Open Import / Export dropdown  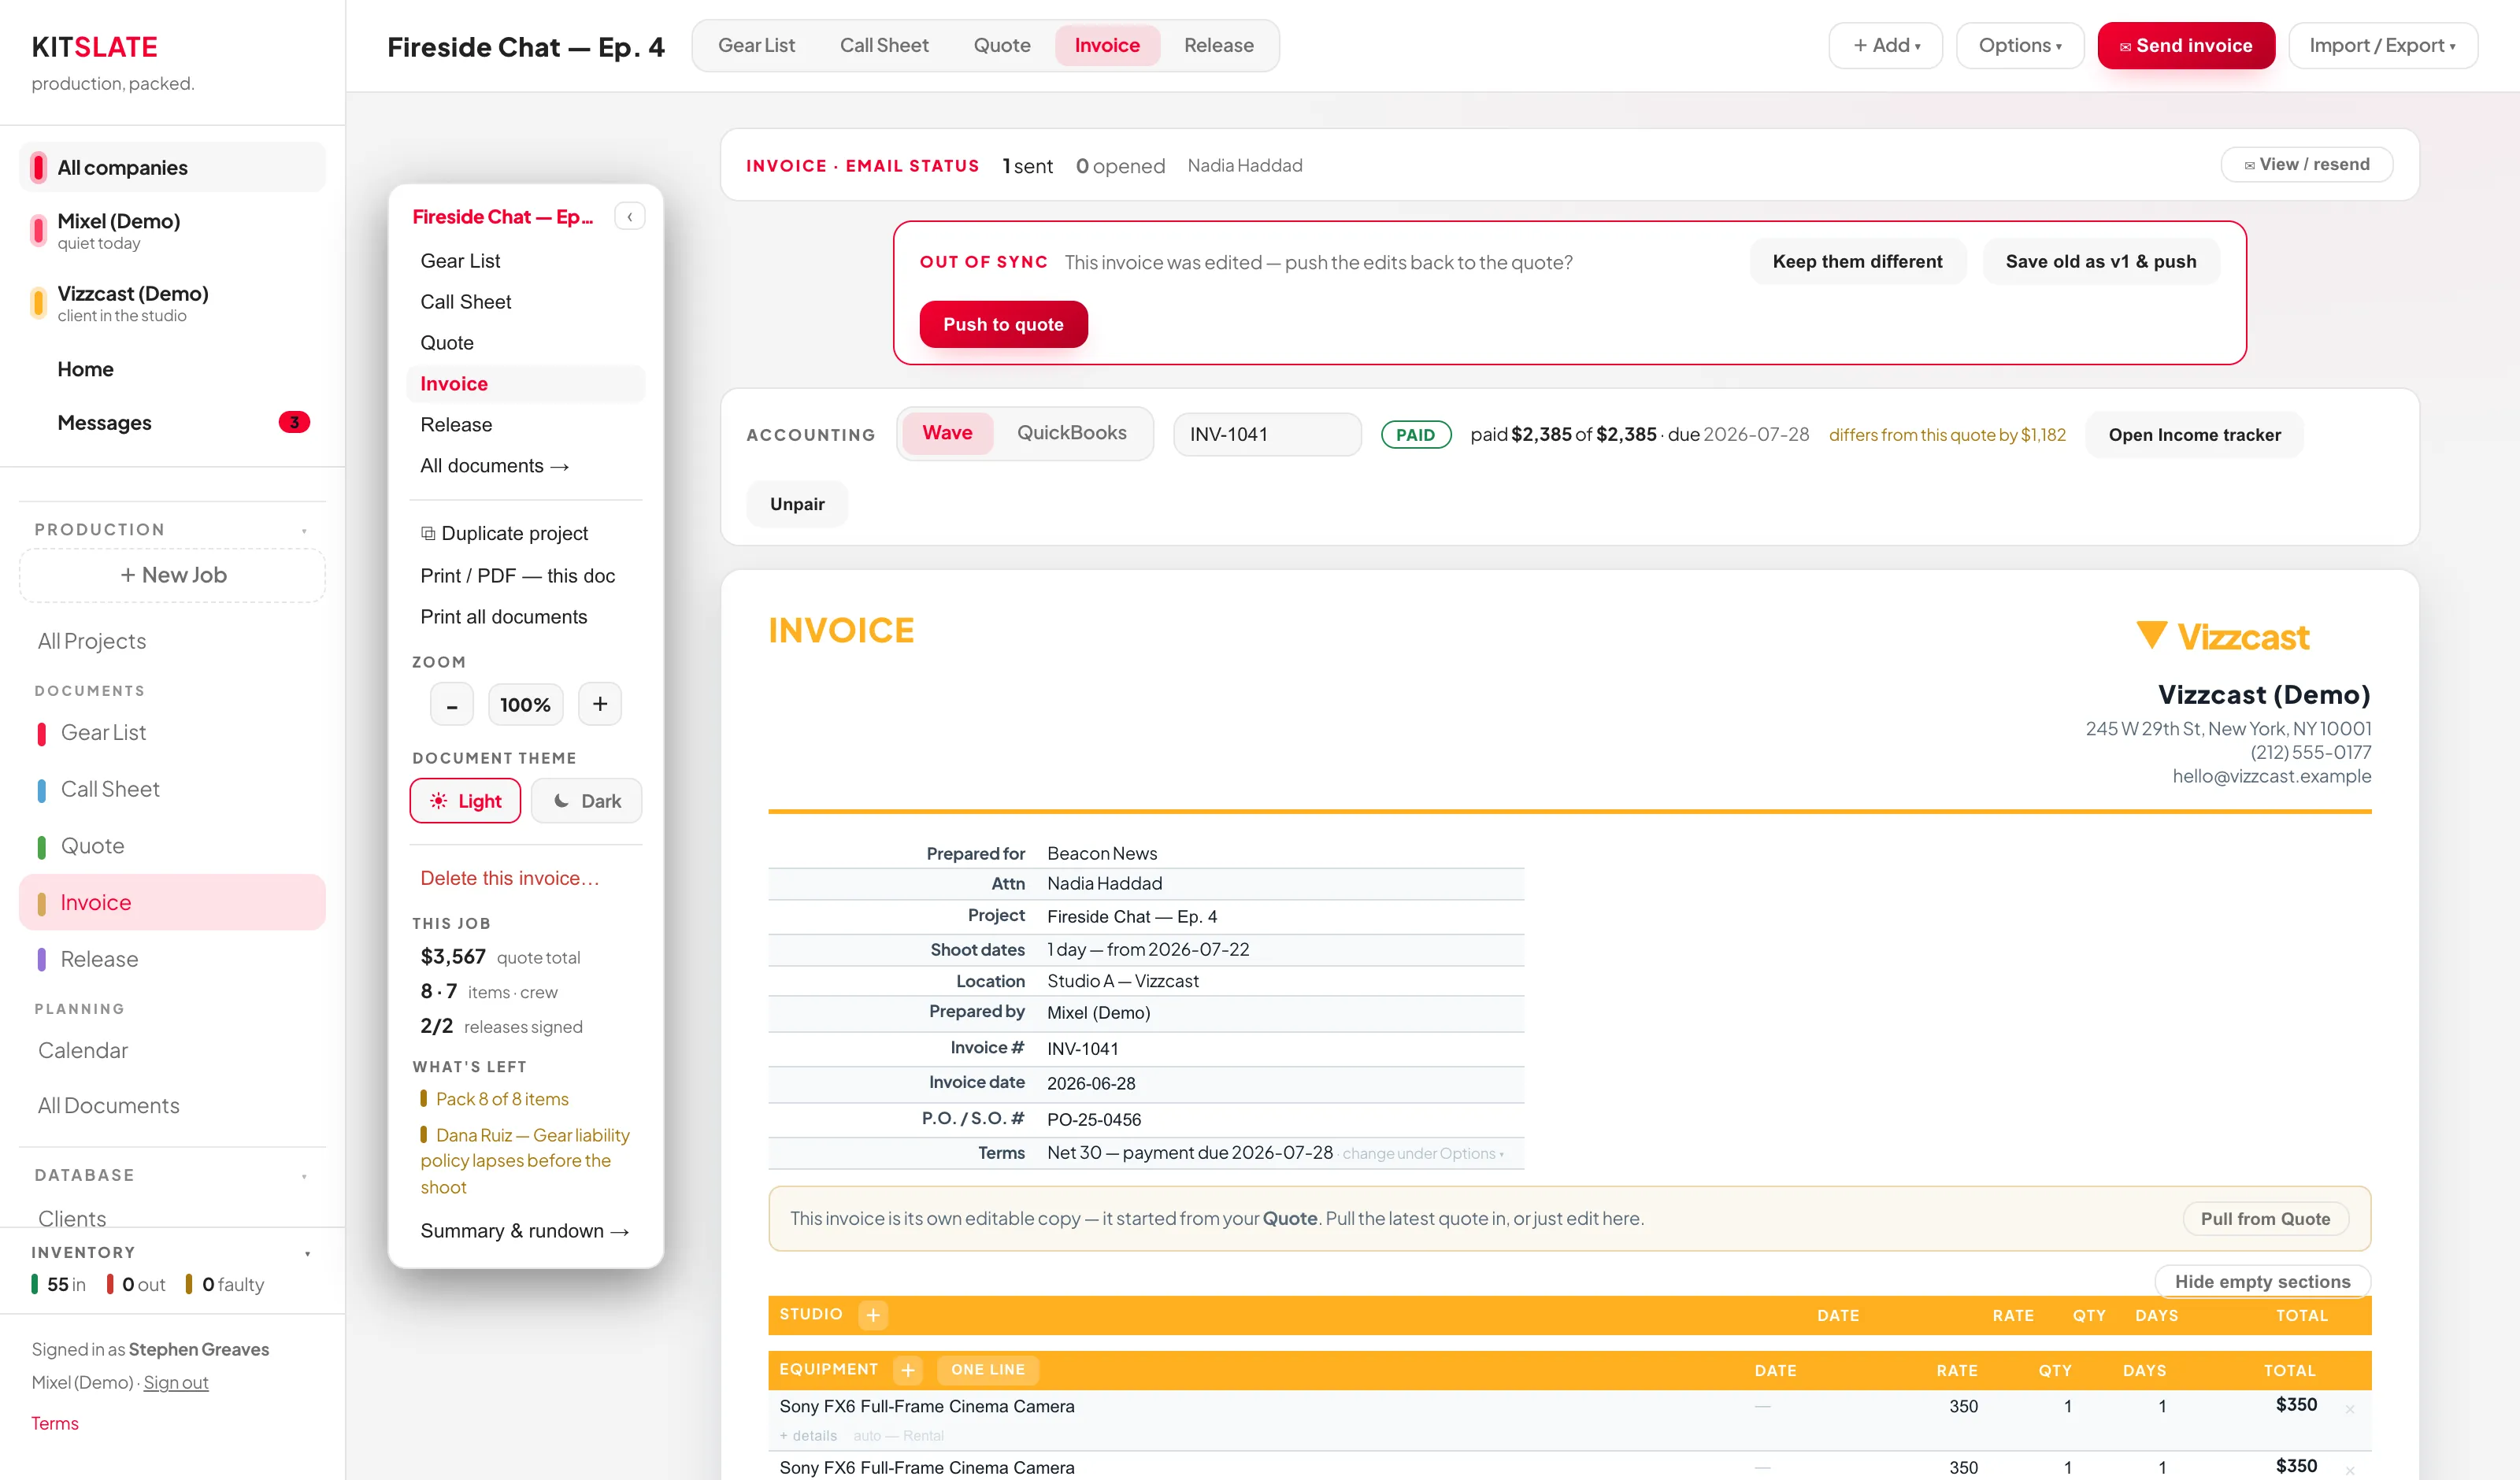[x=2382, y=45]
